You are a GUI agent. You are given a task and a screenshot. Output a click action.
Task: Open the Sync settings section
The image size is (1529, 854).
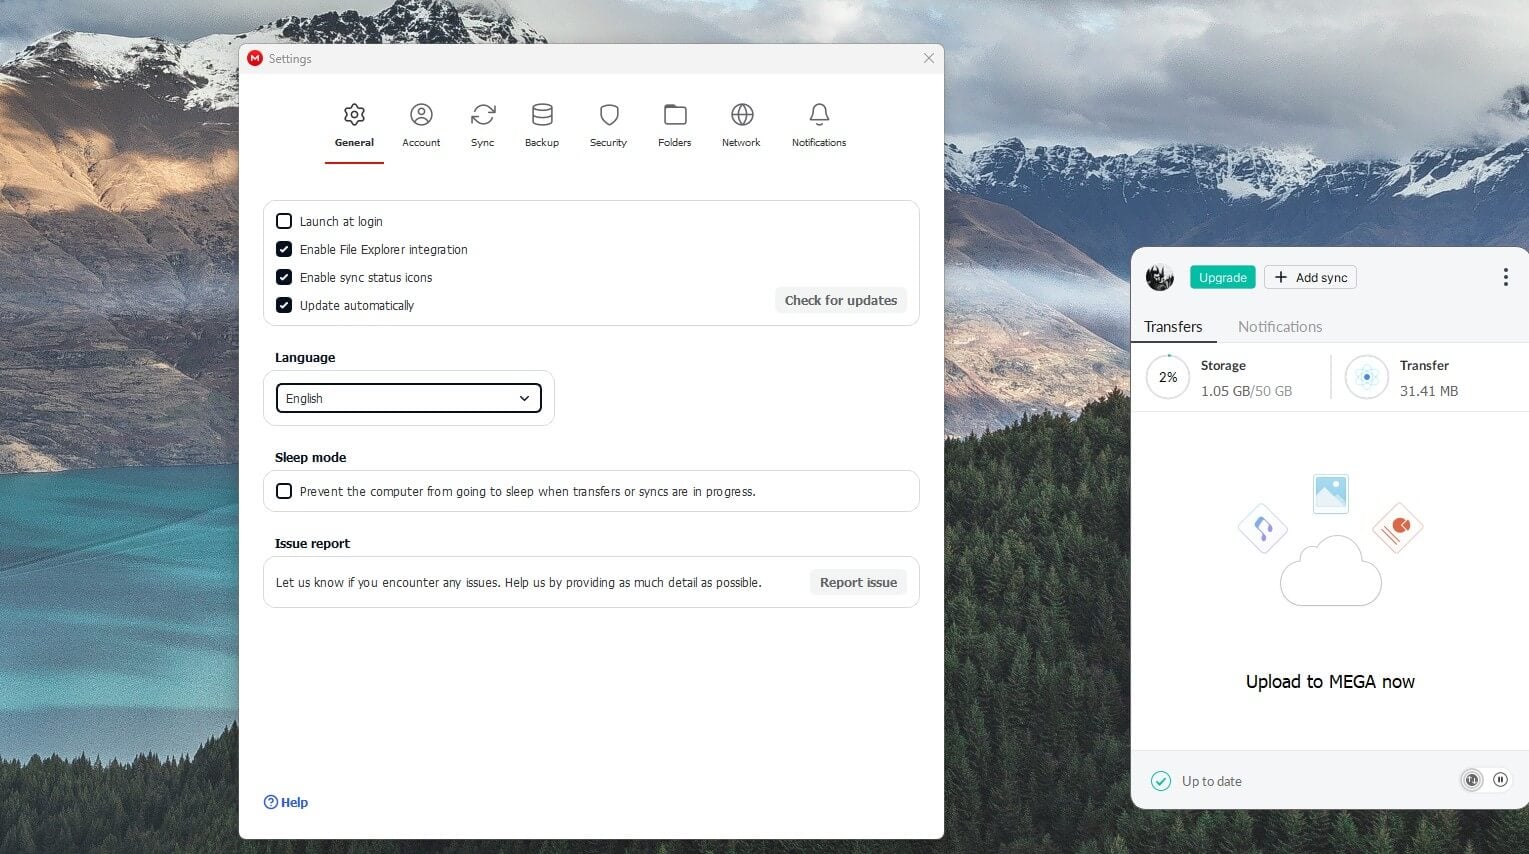(x=483, y=124)
